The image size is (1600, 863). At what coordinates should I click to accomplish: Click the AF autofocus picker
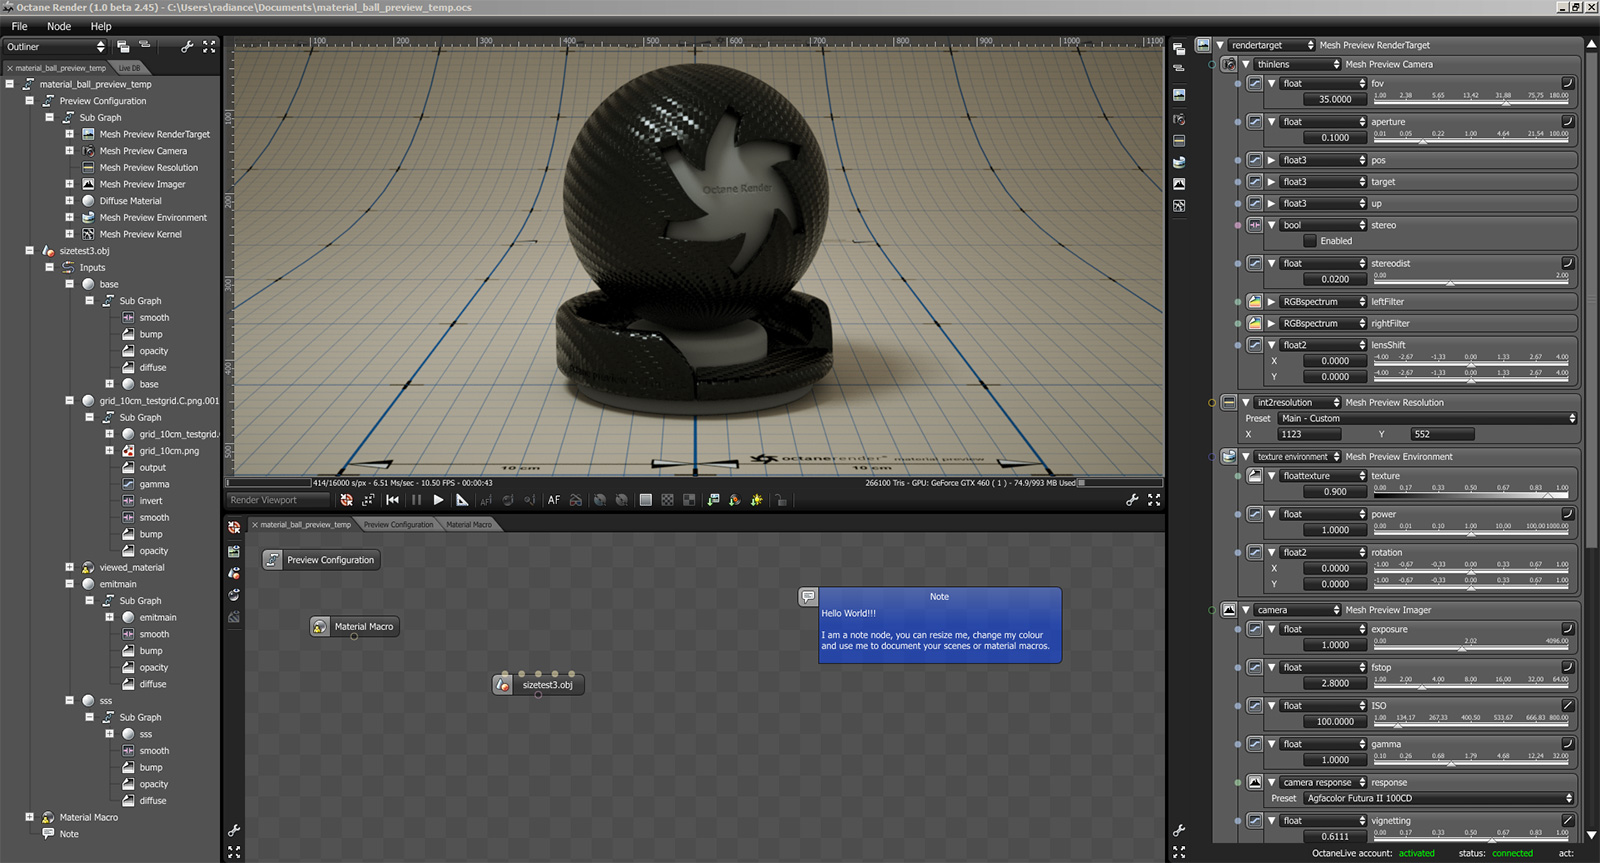click(554, 500)
